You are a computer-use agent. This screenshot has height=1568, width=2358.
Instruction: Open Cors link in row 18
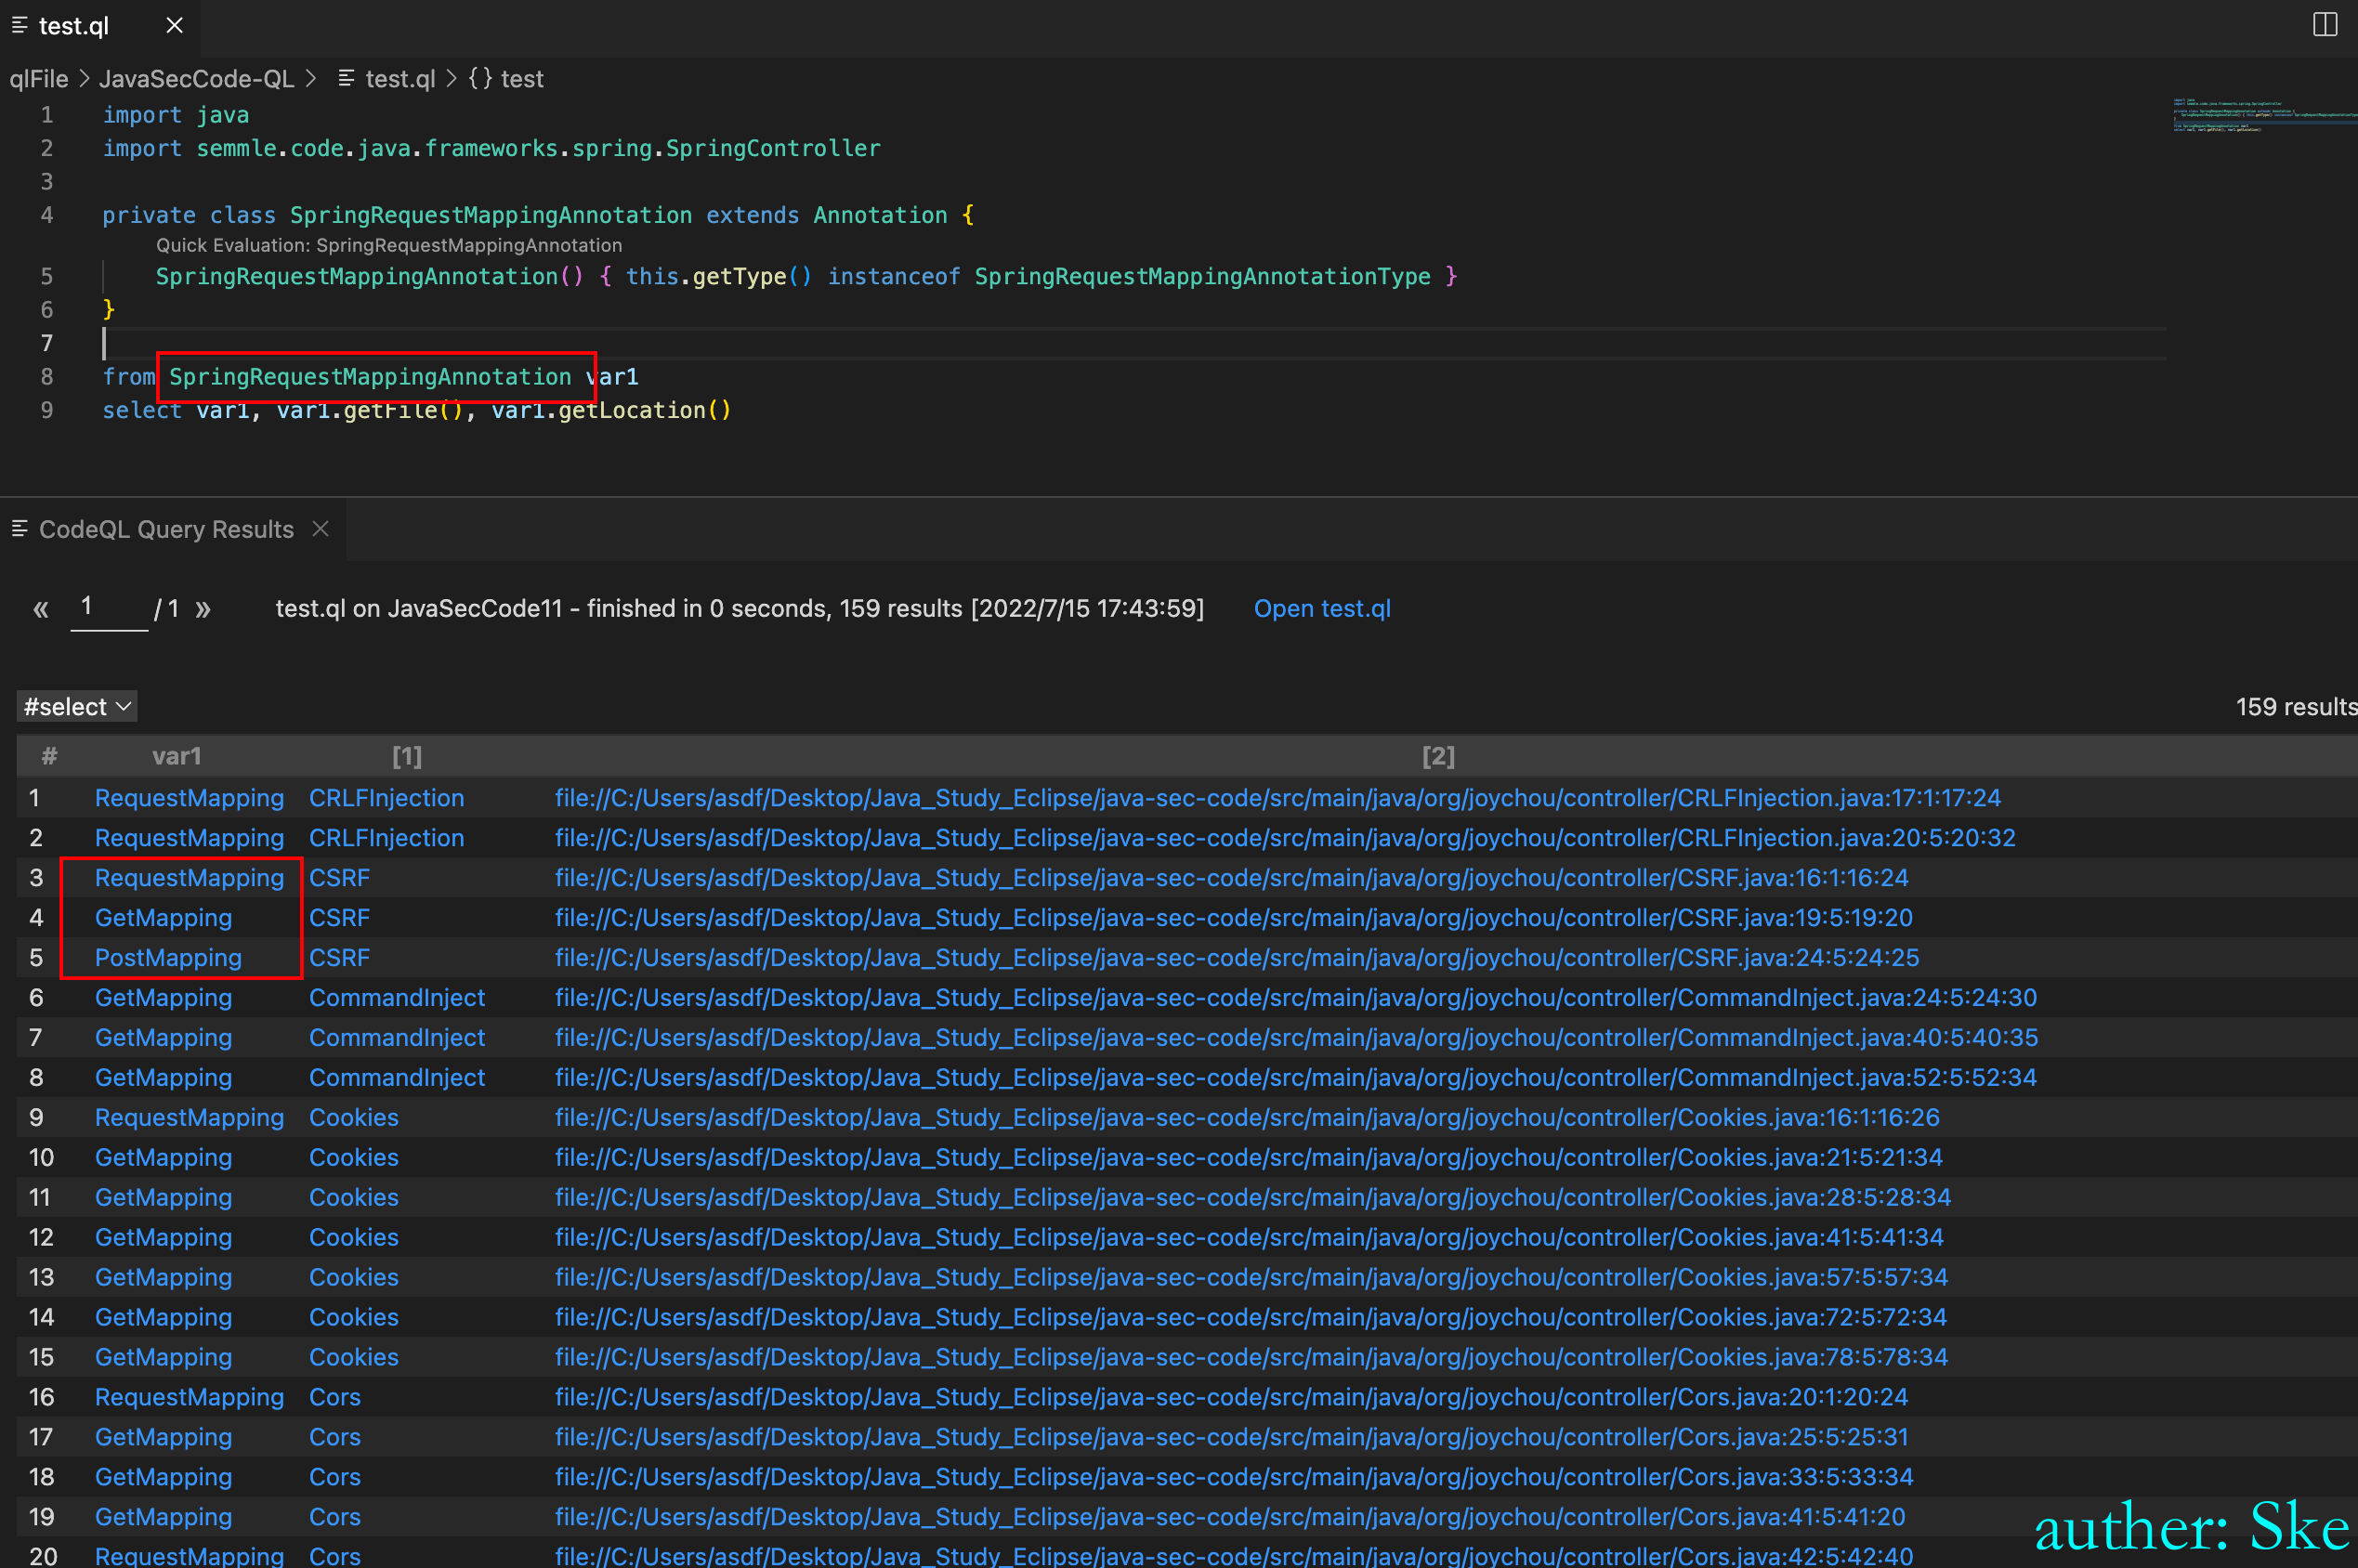335,1478
